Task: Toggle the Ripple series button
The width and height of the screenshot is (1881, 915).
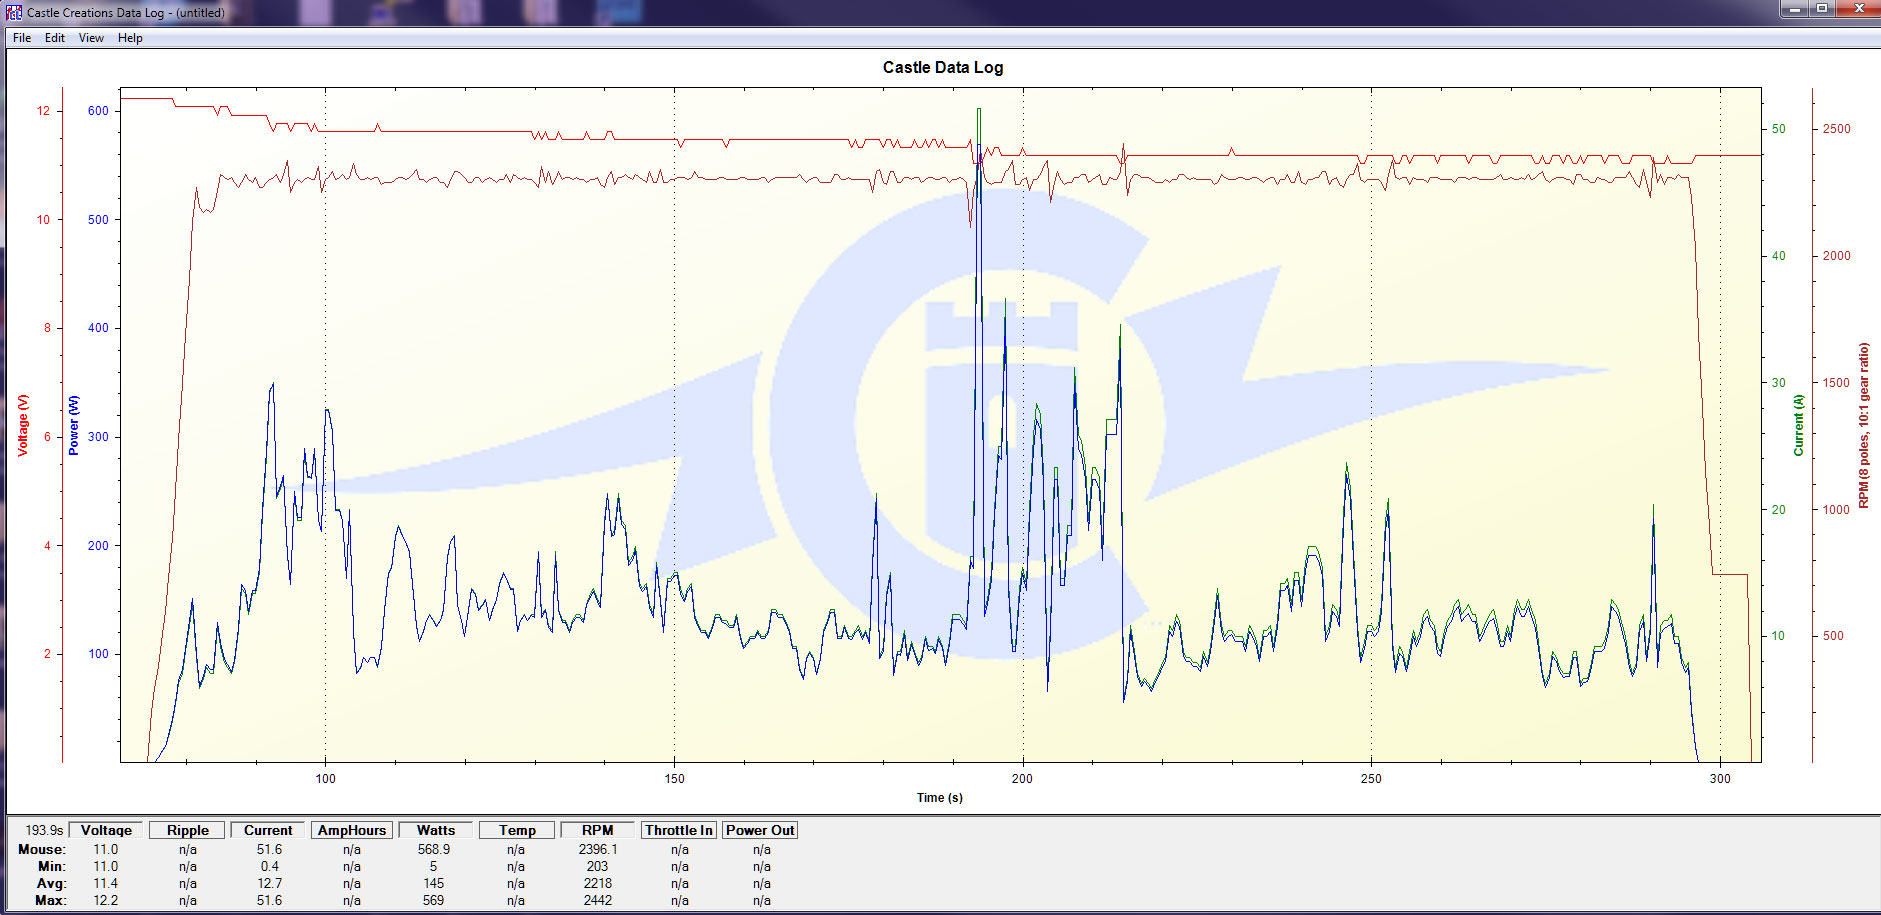Action: tap(188, 830)
